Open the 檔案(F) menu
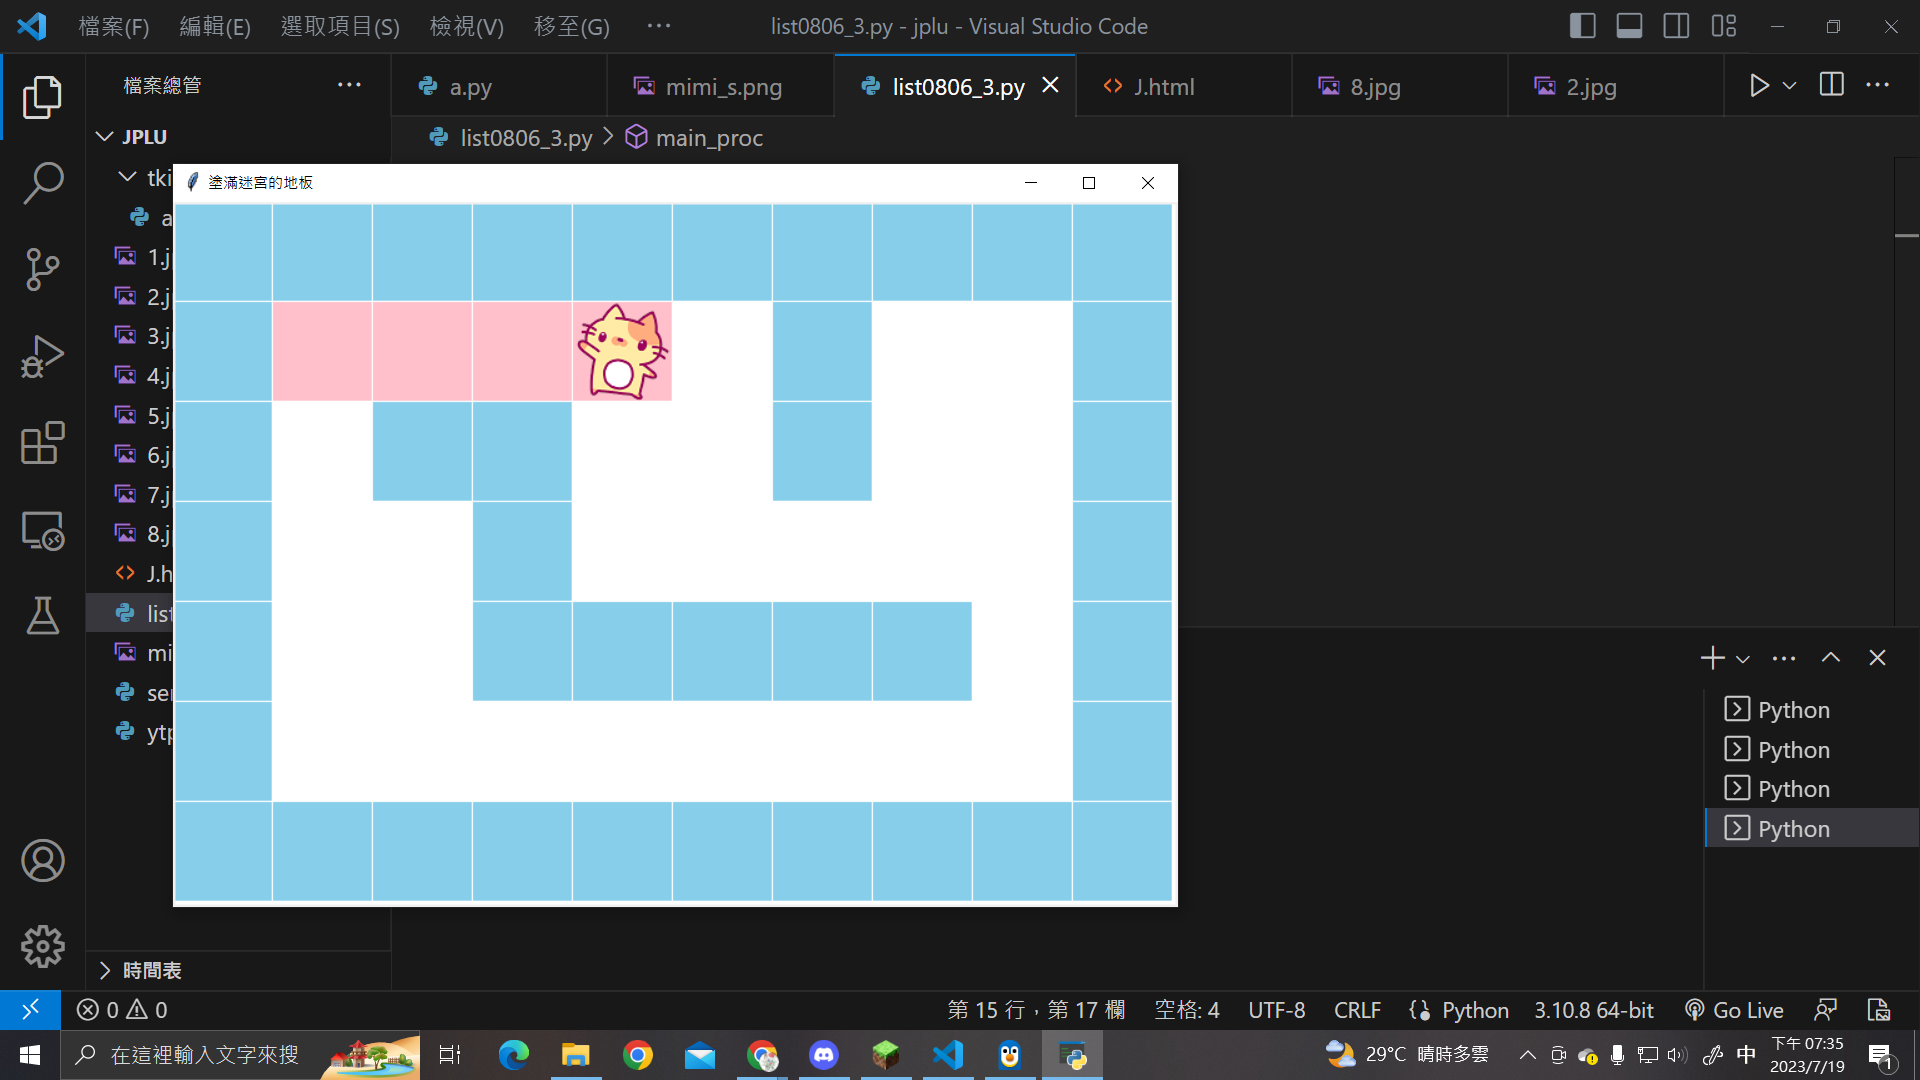This screenshot has width=1920, height=1080. click(114, 27)
